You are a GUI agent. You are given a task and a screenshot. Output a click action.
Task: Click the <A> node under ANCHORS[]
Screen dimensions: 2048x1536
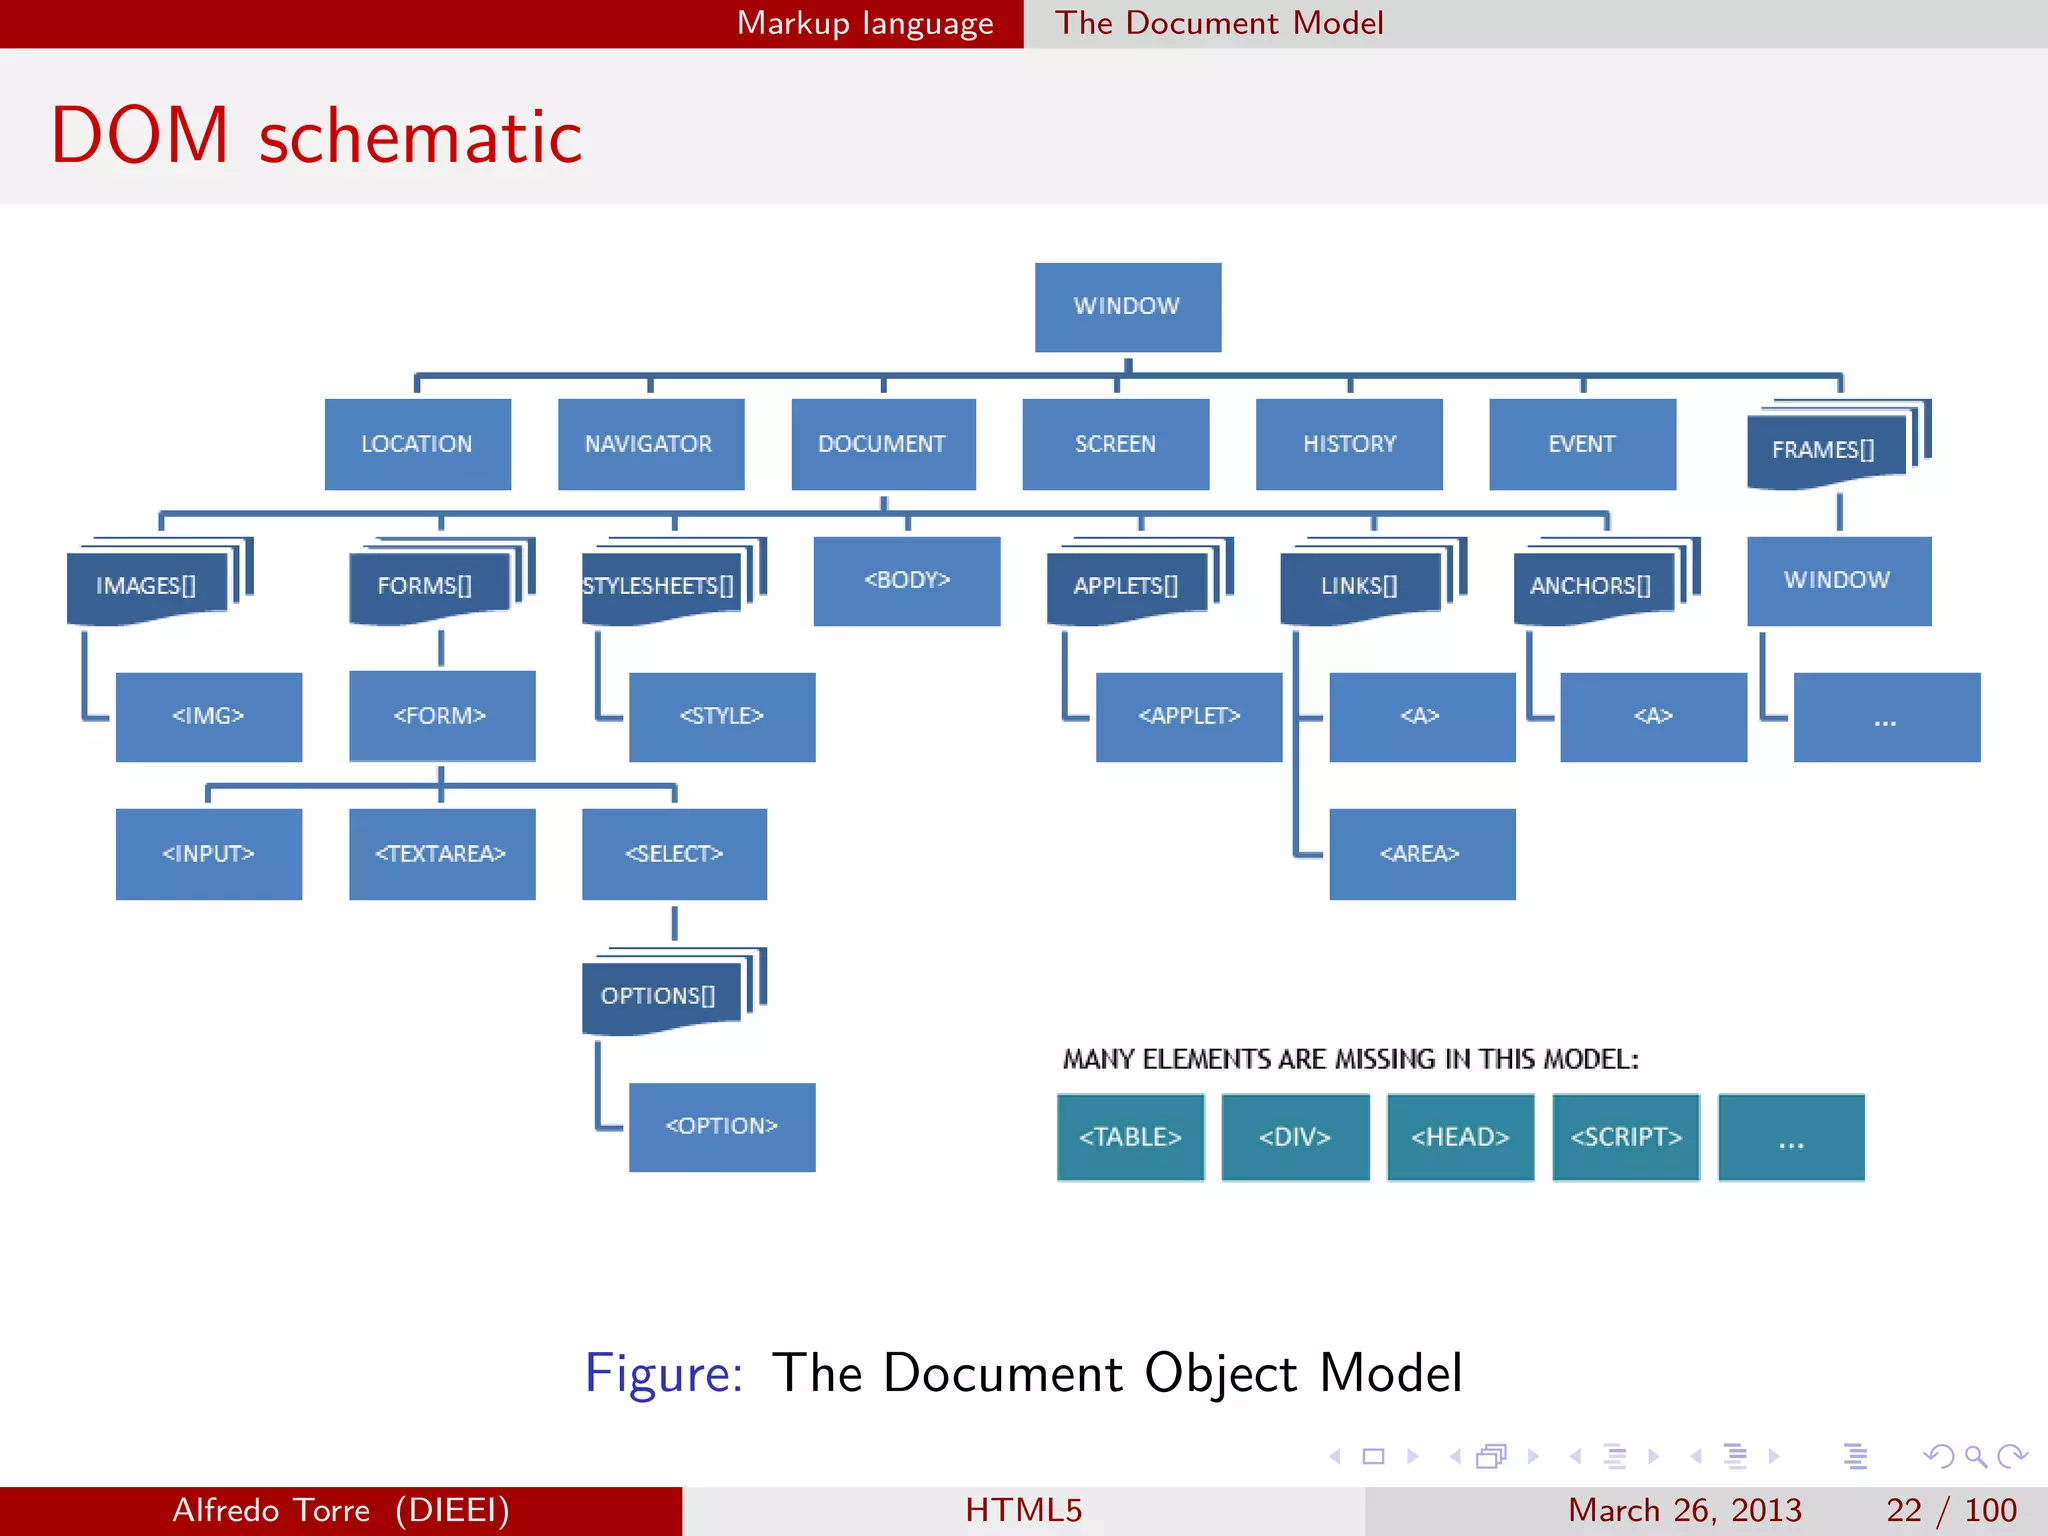pos(1654,717)
